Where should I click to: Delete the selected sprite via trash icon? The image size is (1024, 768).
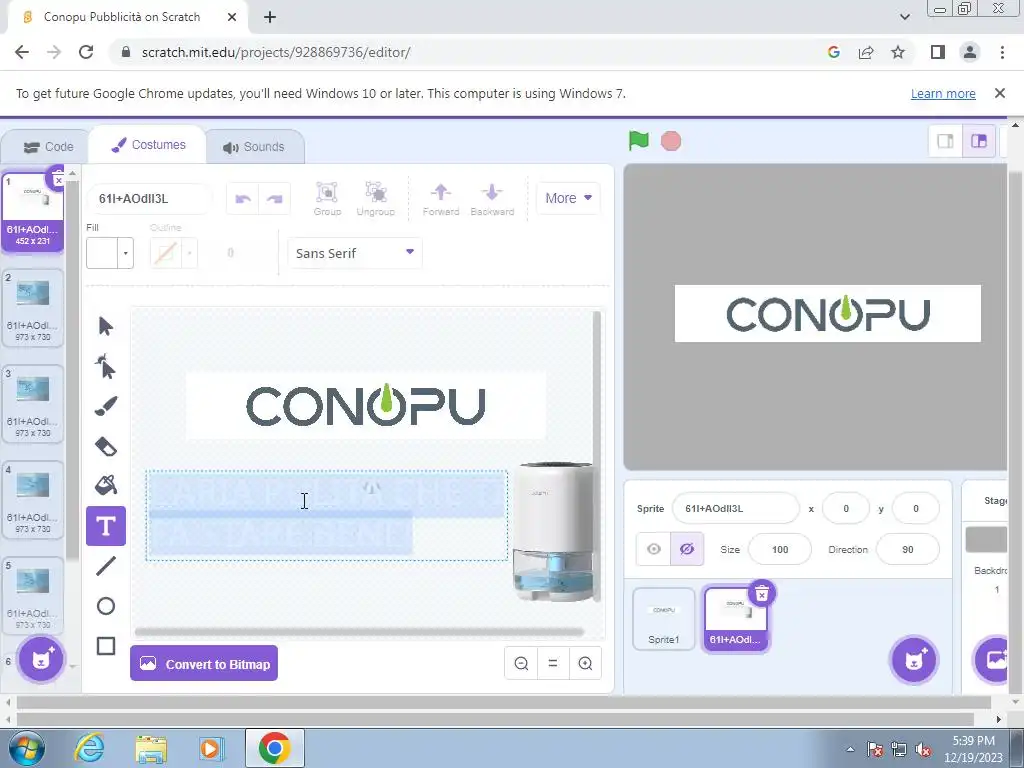click(x=761, y=594)
